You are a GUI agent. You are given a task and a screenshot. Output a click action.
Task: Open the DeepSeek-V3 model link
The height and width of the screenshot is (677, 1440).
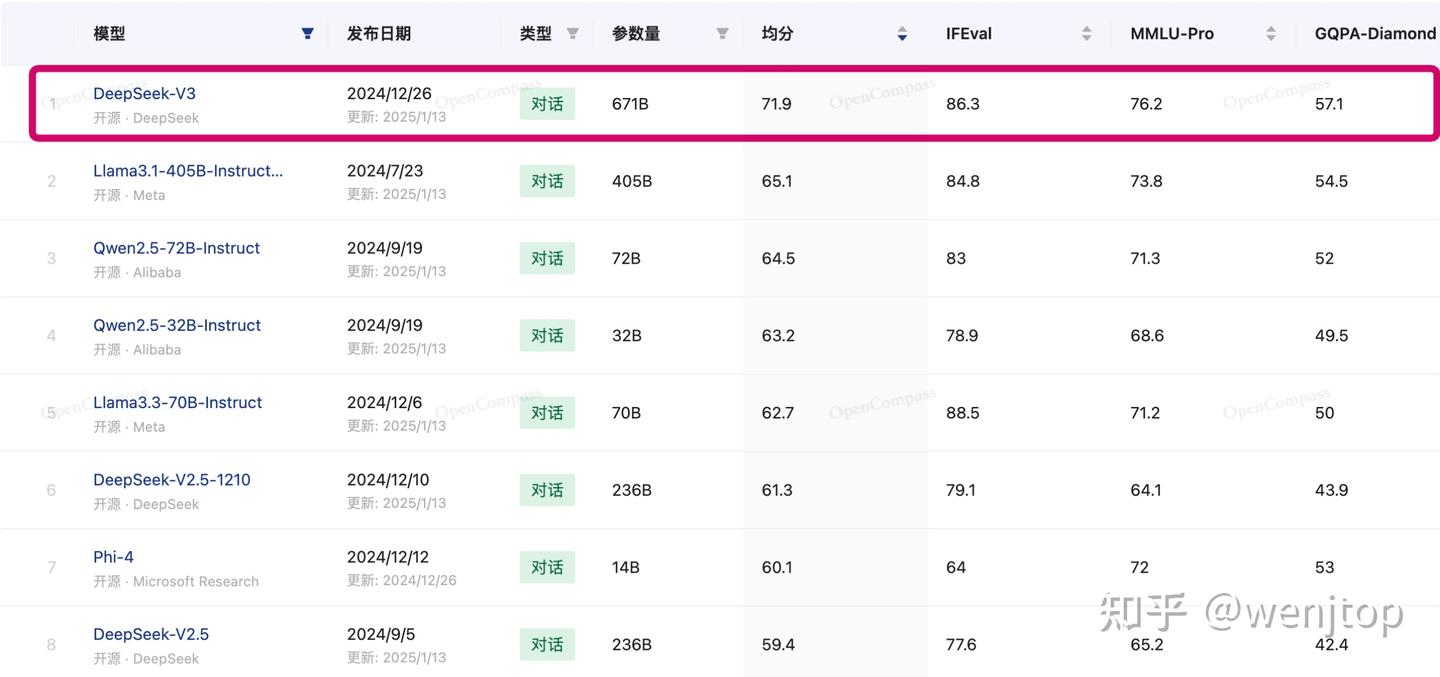[144, 93]
